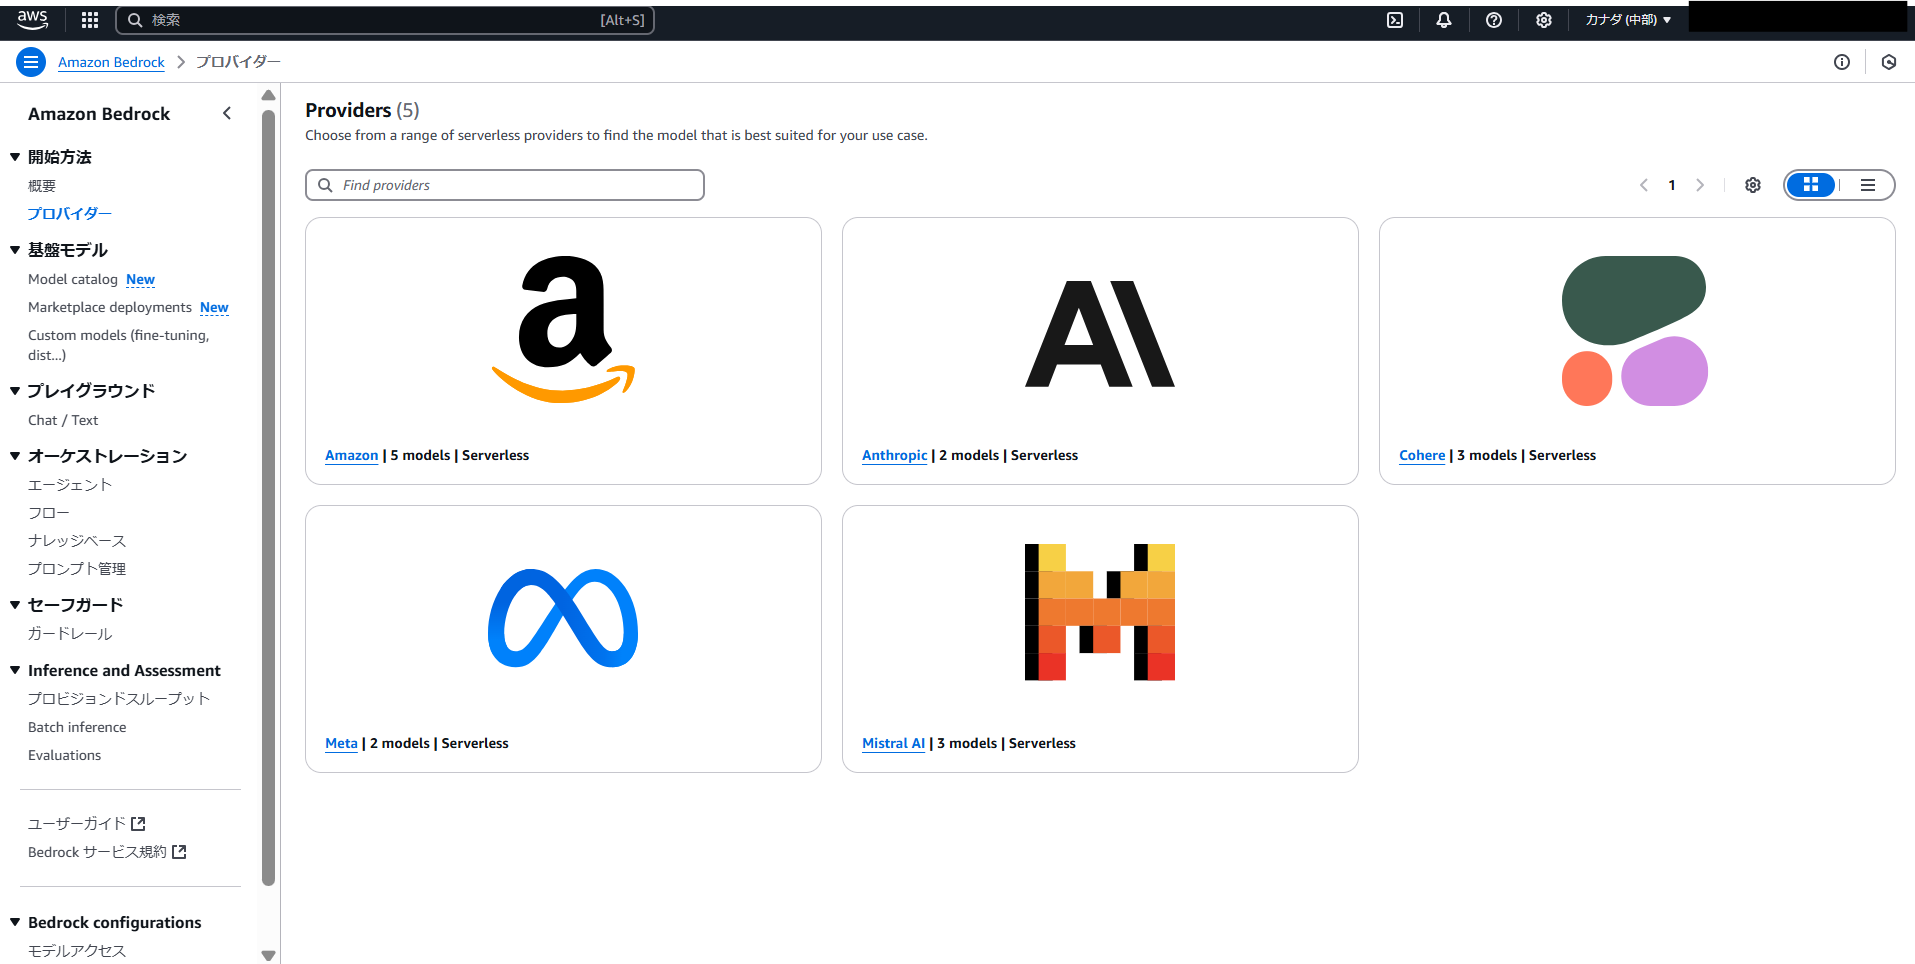
Task: Click the external link icon beside ユーザーガイド
Action: [139, 824]
